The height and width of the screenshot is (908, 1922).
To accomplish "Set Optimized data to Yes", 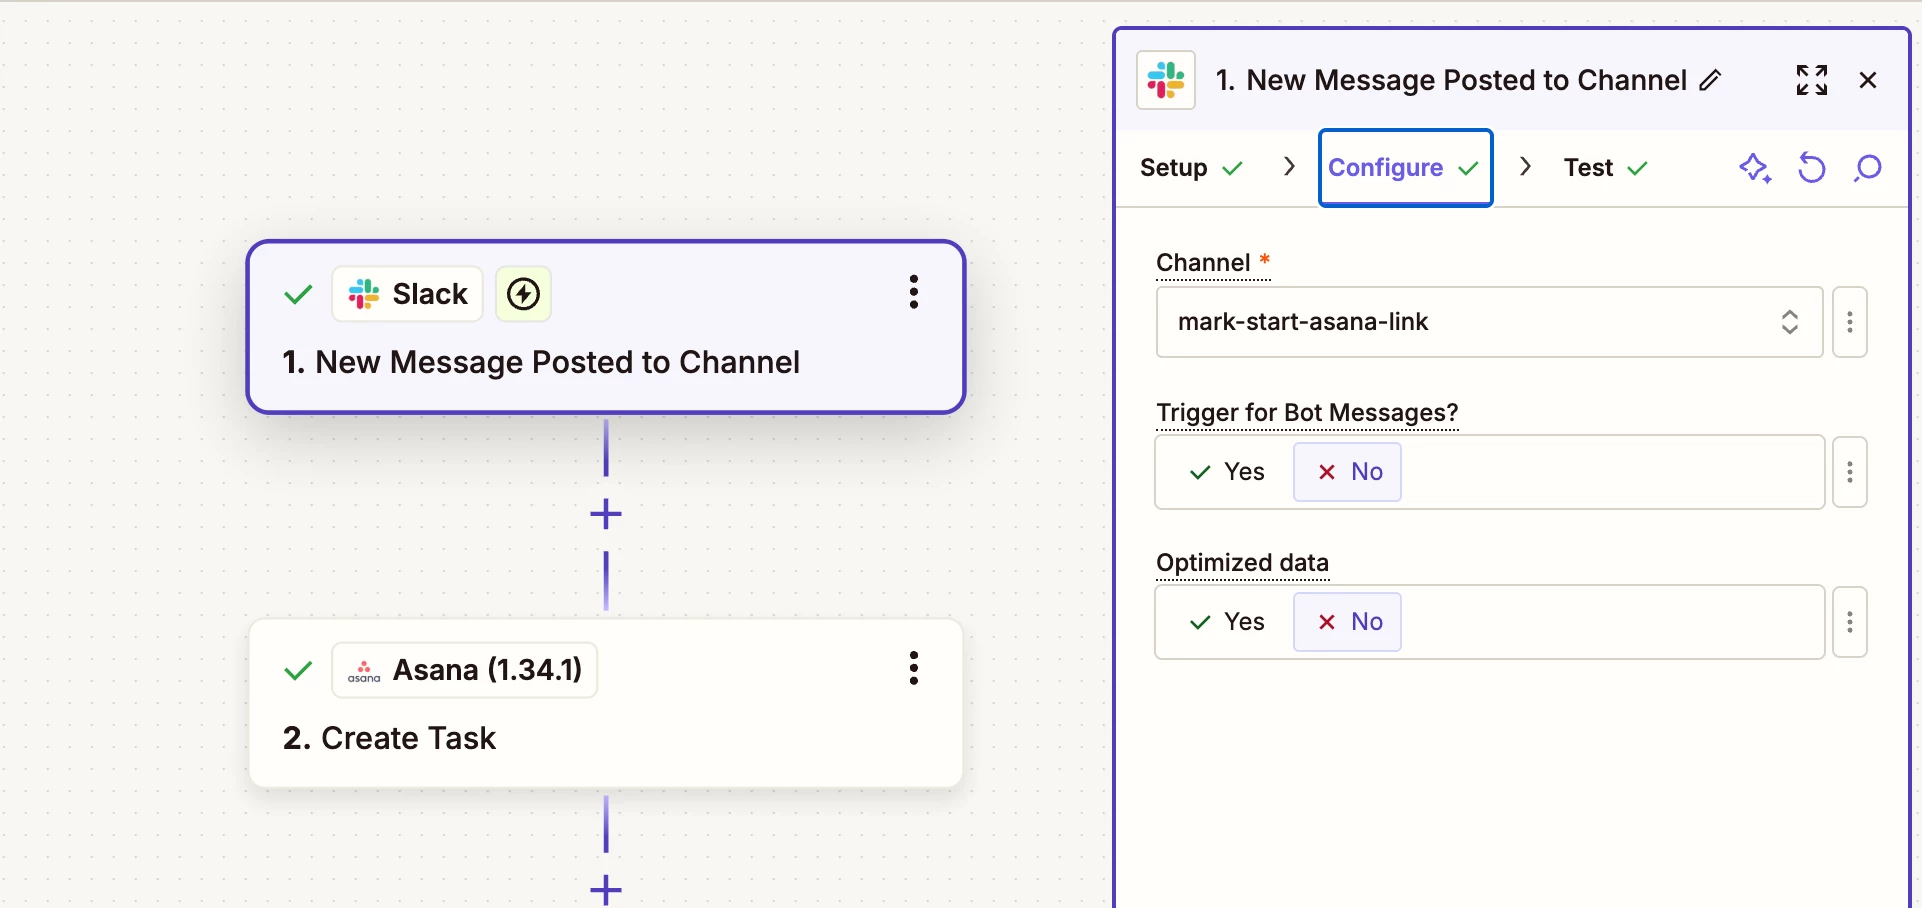I will 1227,622.
